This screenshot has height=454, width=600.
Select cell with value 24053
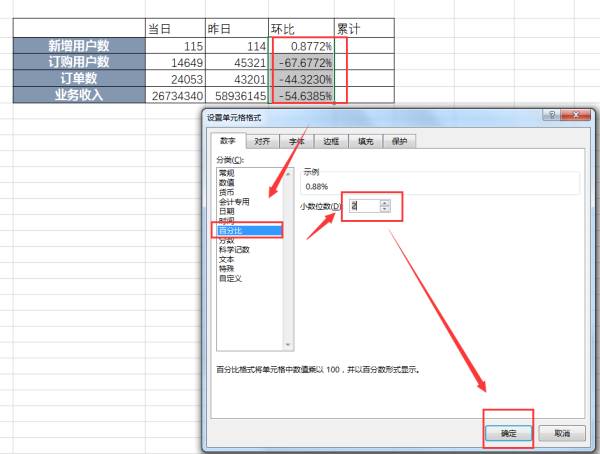point(175,78)
